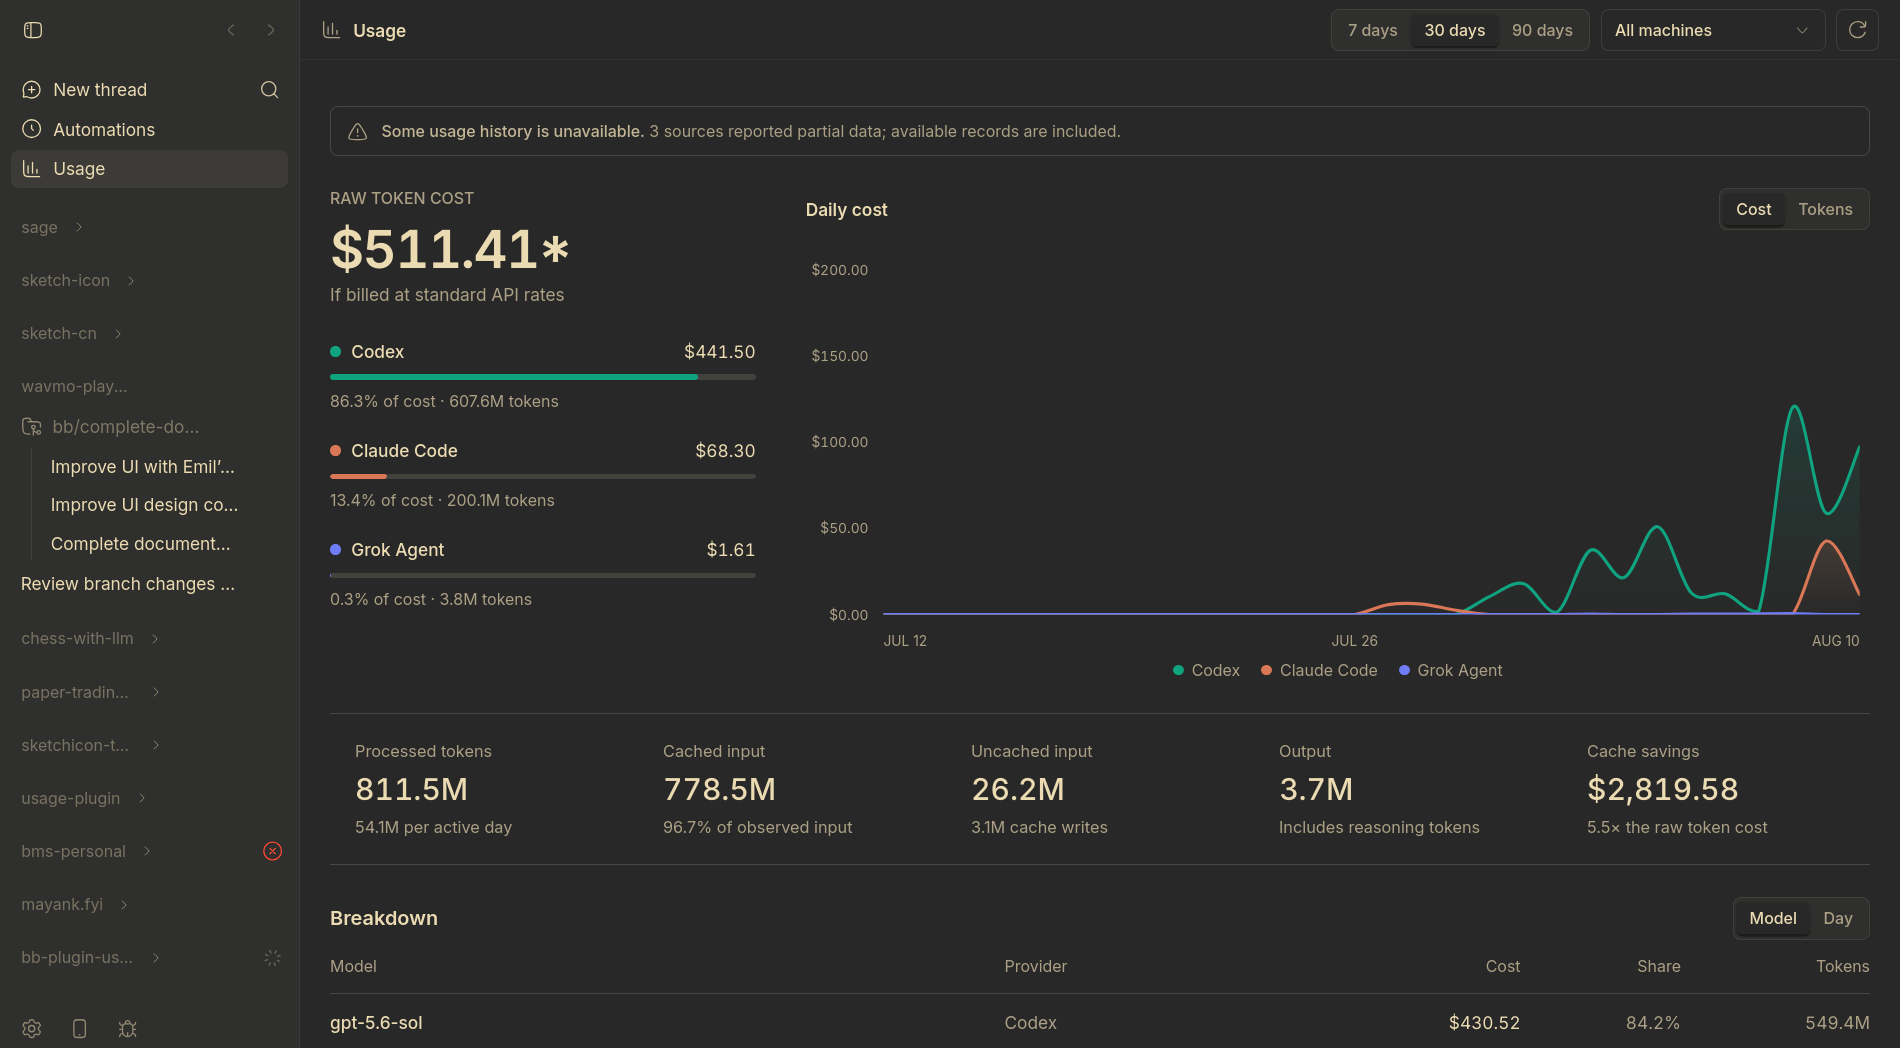Click the warning triangle icon in banner
The image size is (1900, 1048).
point(357,132)
